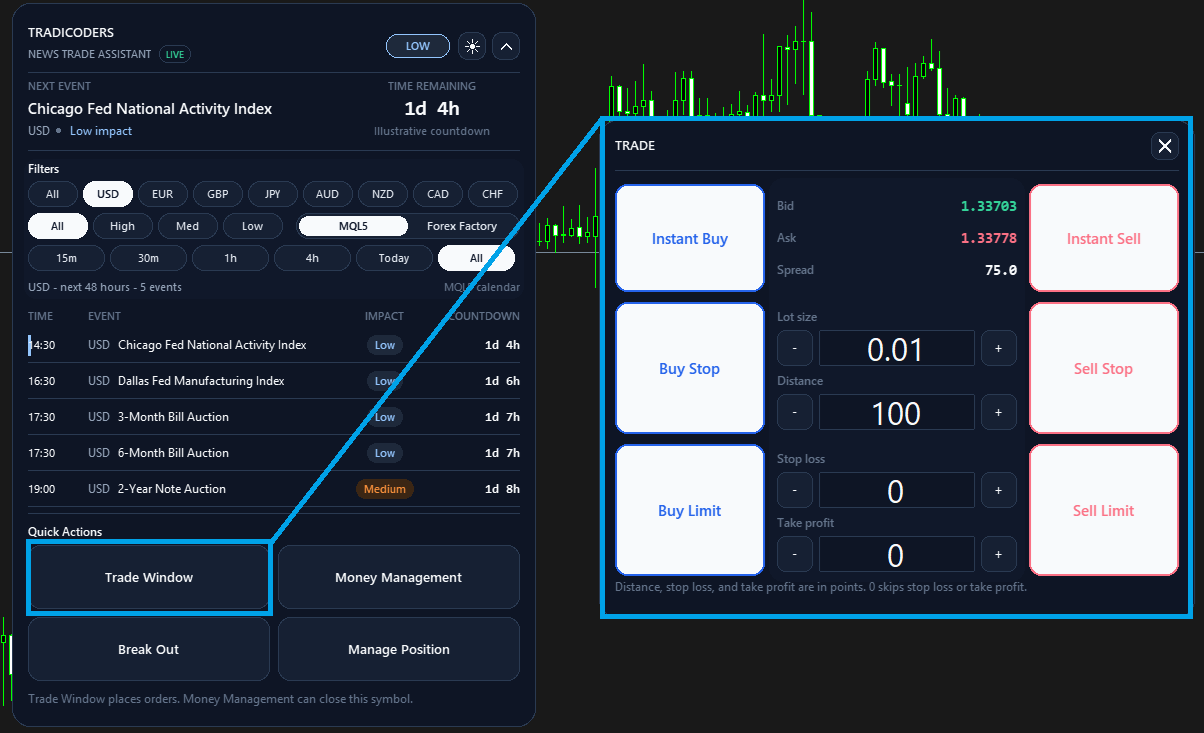Increase Take profit with plus button
The image size is (1204, 733).
(x=999, y=554)
